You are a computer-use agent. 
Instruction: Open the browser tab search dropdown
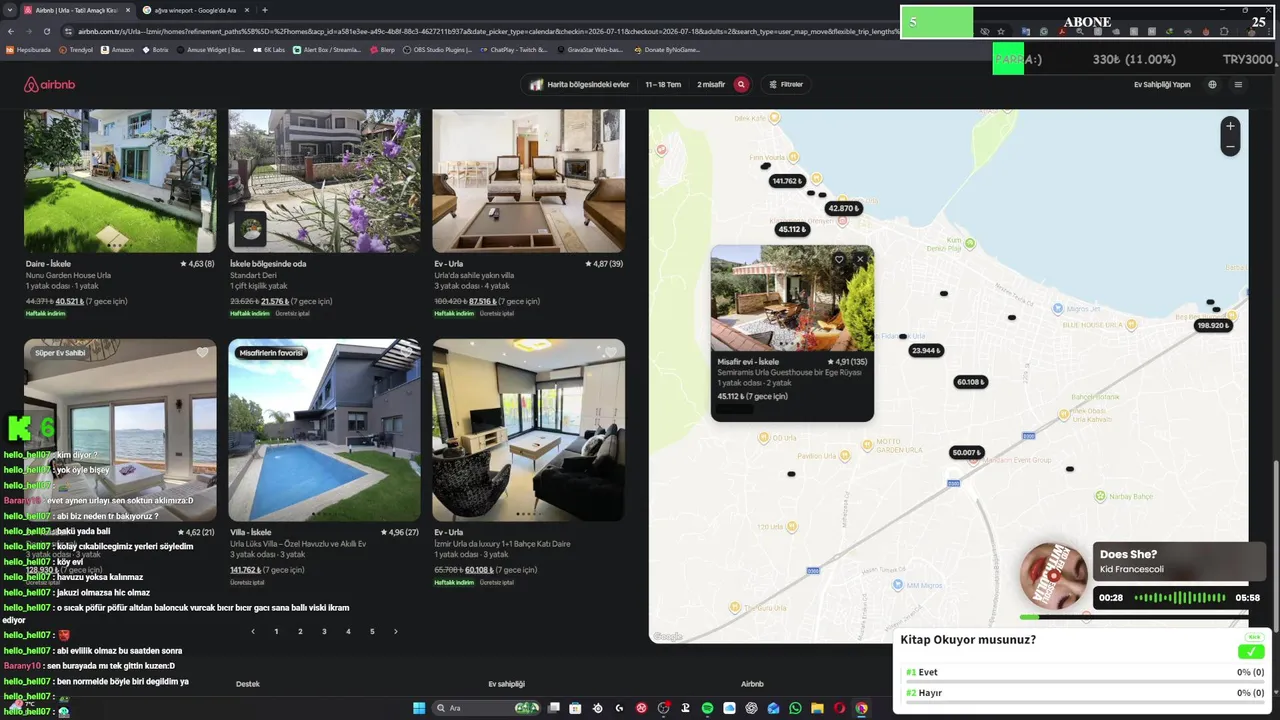10,10
